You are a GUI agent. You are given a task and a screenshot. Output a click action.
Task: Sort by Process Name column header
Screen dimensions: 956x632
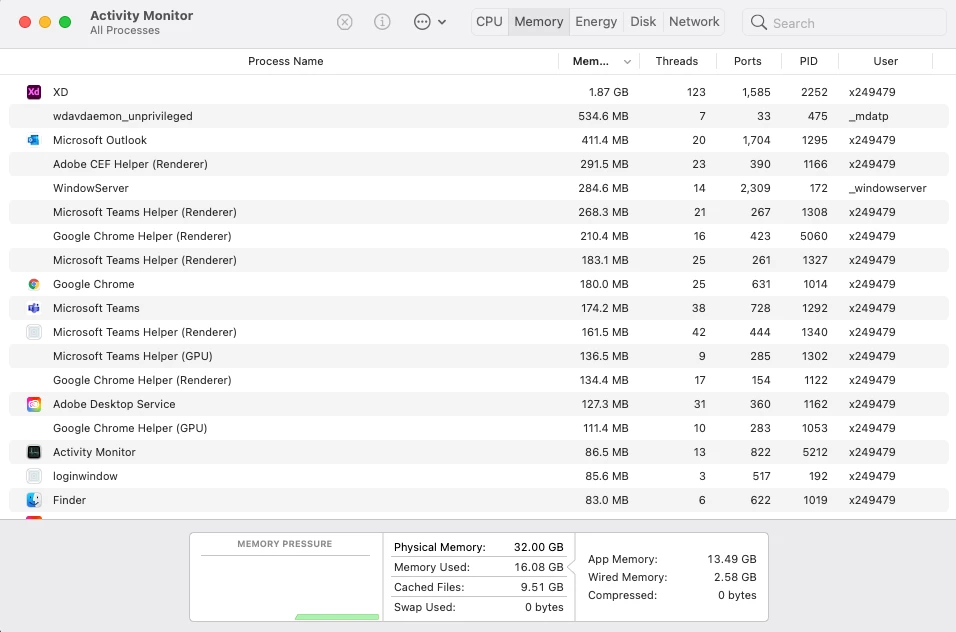(285, 61)
